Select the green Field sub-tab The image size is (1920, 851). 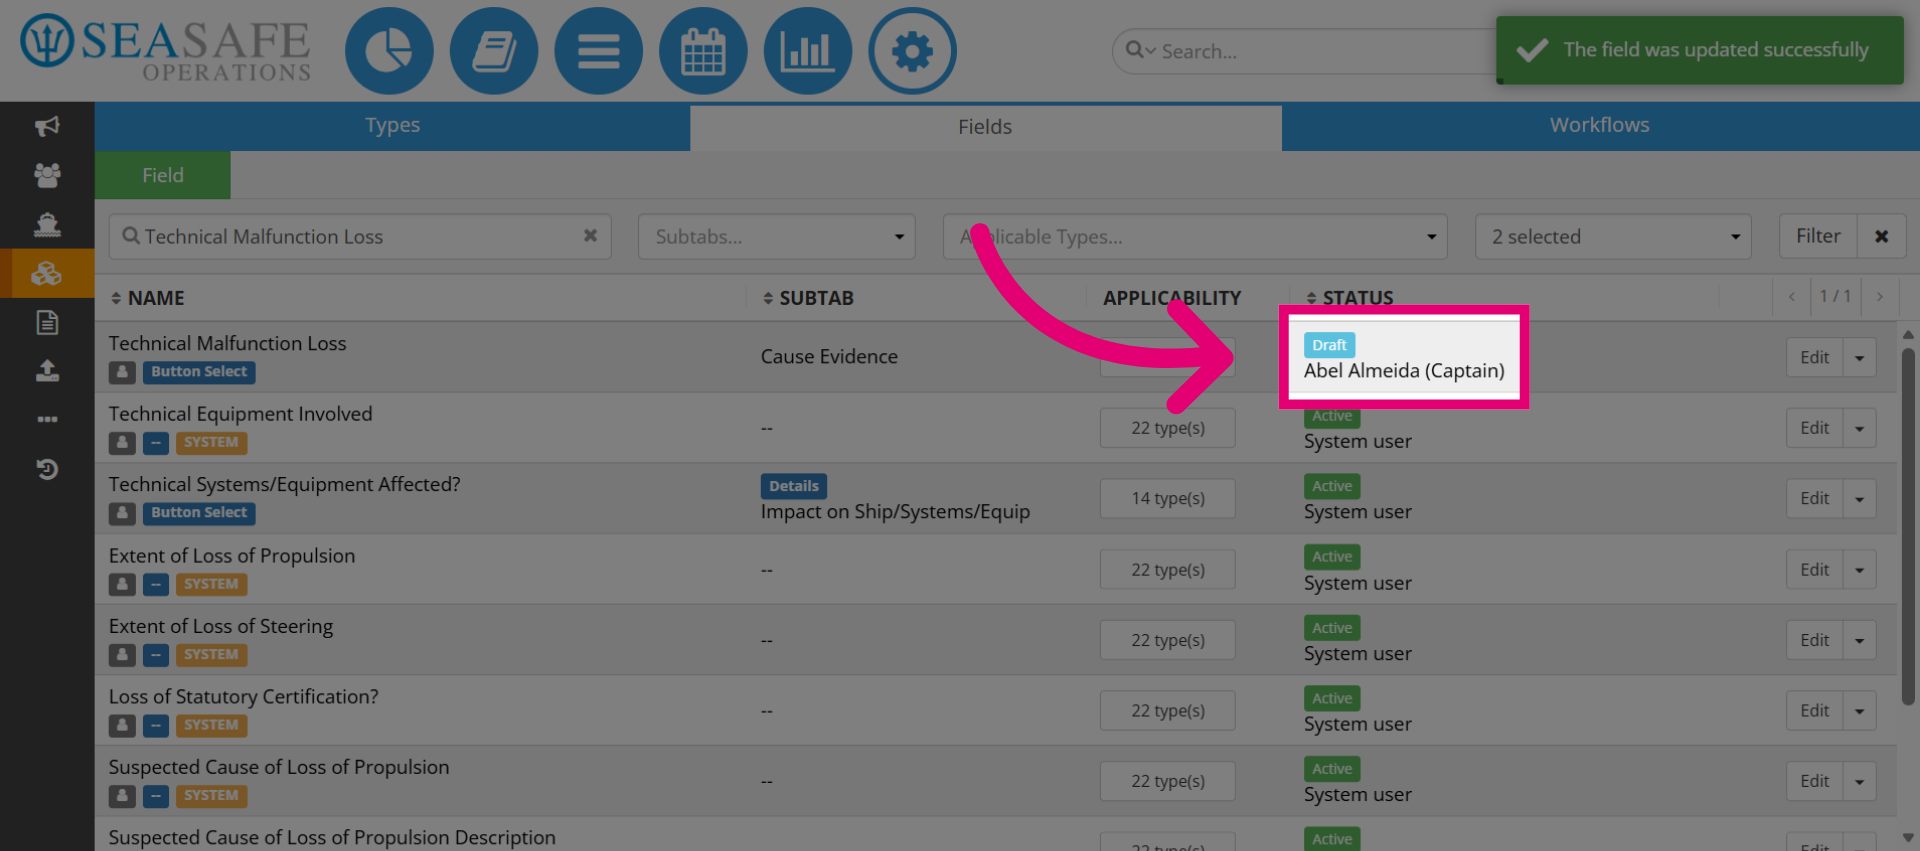tap(163, 175)
